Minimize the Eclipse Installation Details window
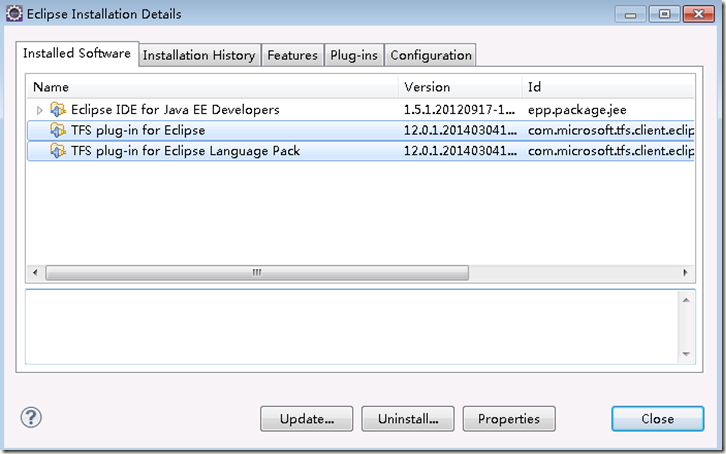 point(630,14)
